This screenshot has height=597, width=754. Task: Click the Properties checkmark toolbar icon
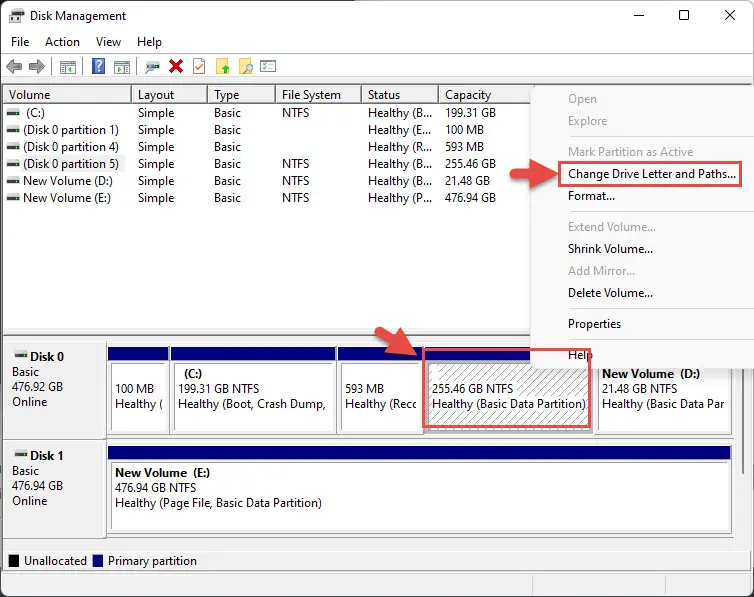[x=199, y=66]
